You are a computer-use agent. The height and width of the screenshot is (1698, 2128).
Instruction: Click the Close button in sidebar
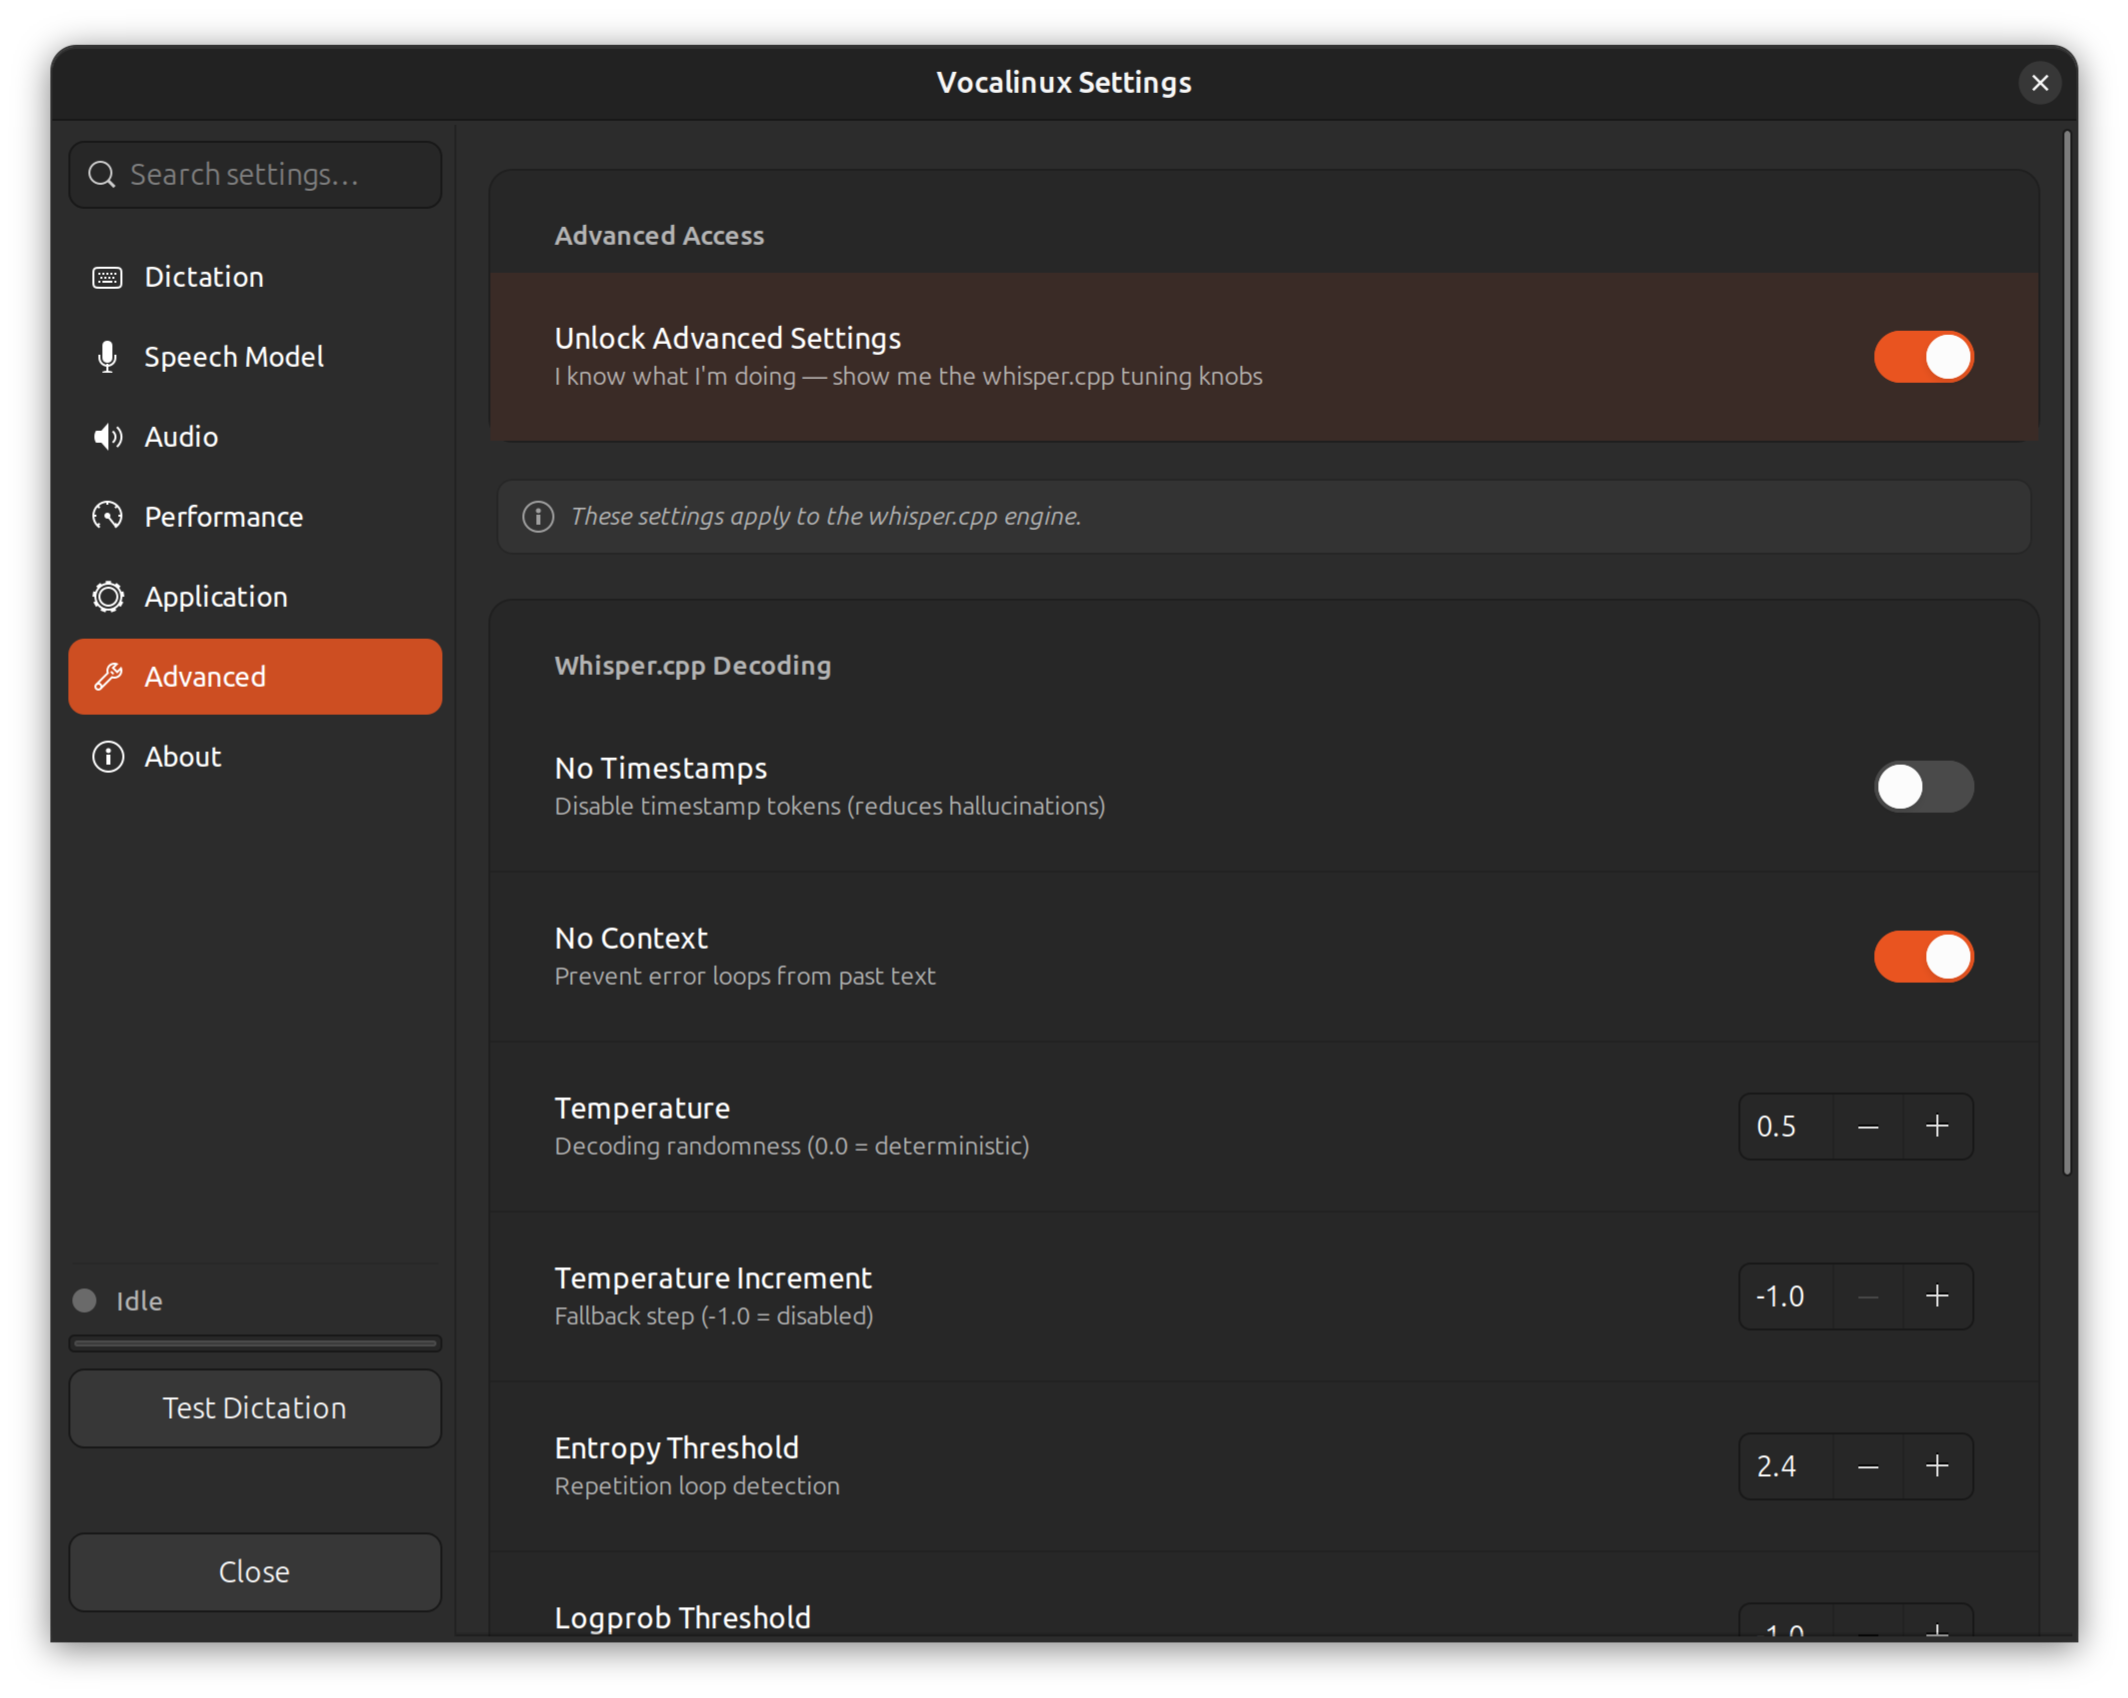pyautogui.click(x=255, y=1572)
